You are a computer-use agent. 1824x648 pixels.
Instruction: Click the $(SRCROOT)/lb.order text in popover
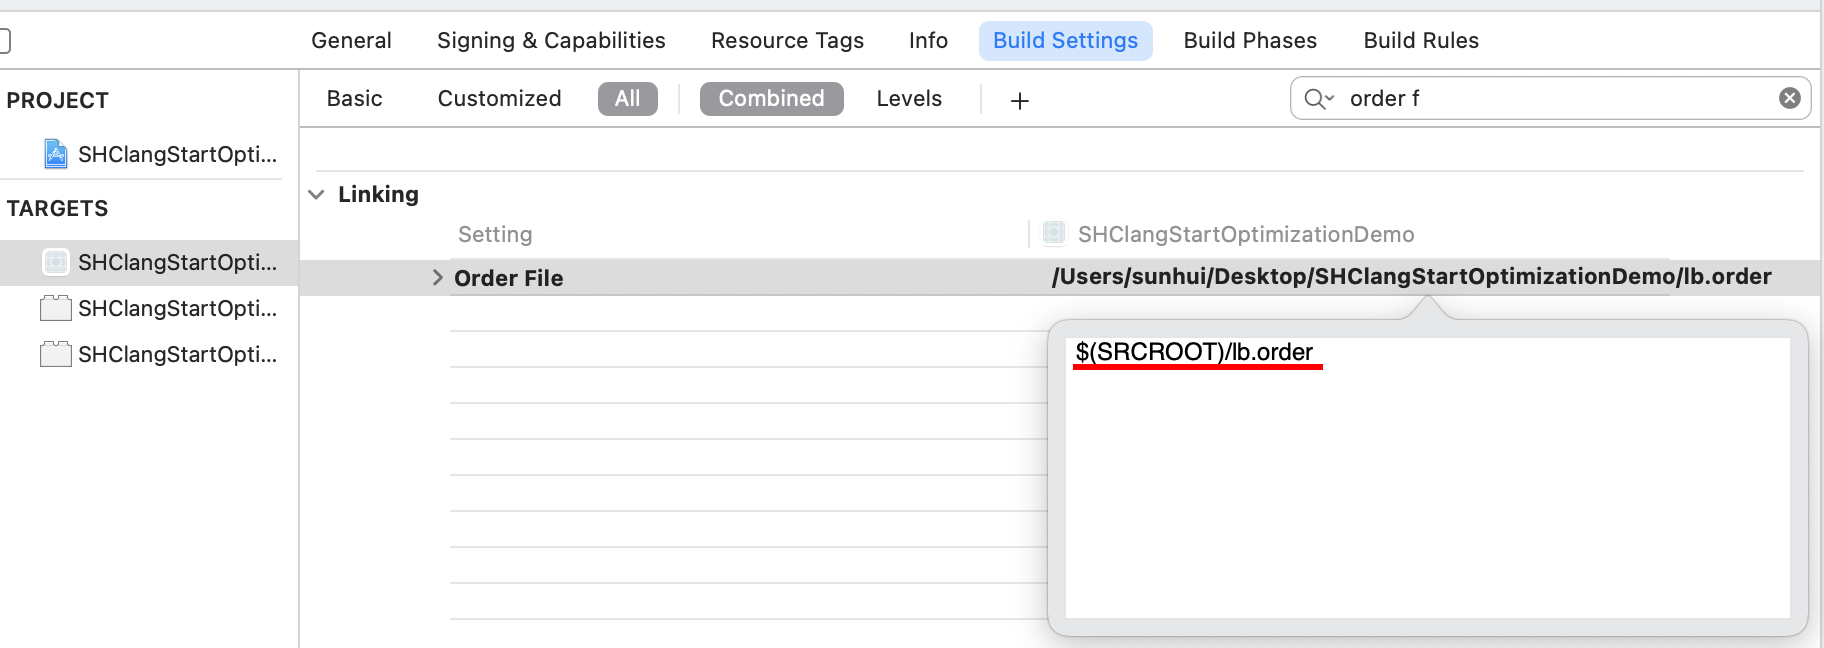tap(1194, 352)
